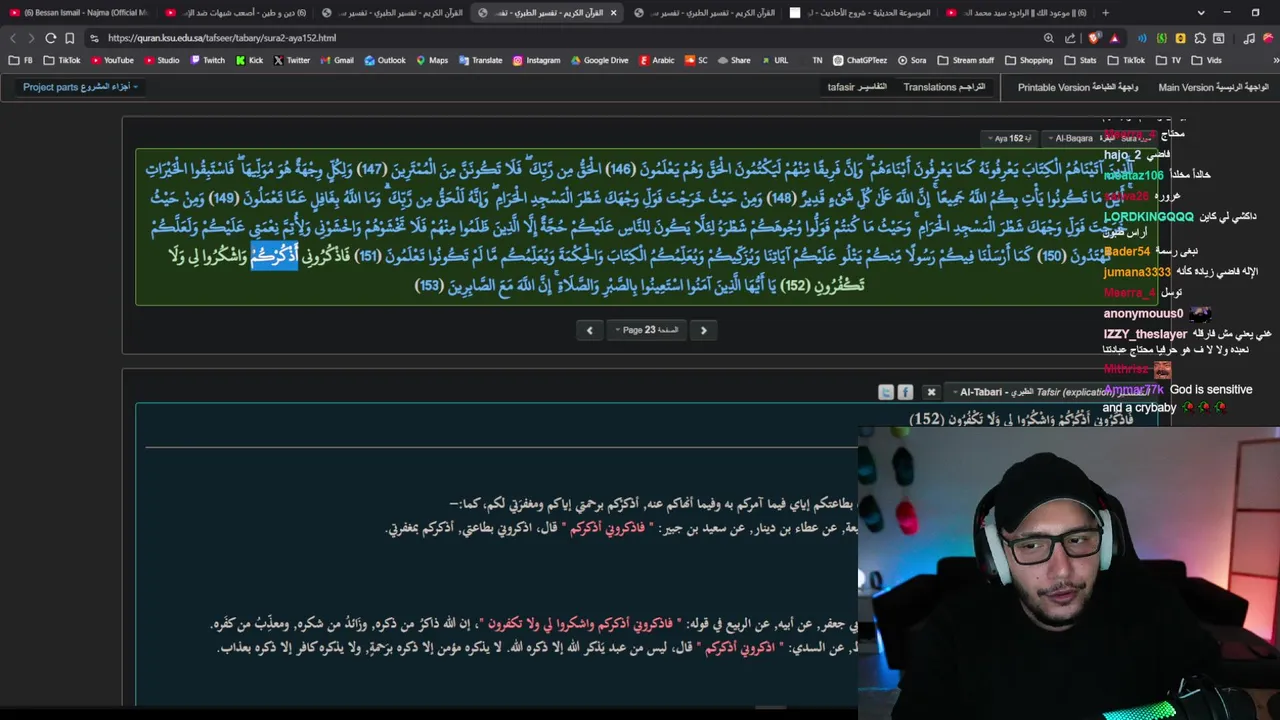The height and width of the screenshot is (720, 1280).
Task: Open the Google Drive bookmark
Action: 599,60
